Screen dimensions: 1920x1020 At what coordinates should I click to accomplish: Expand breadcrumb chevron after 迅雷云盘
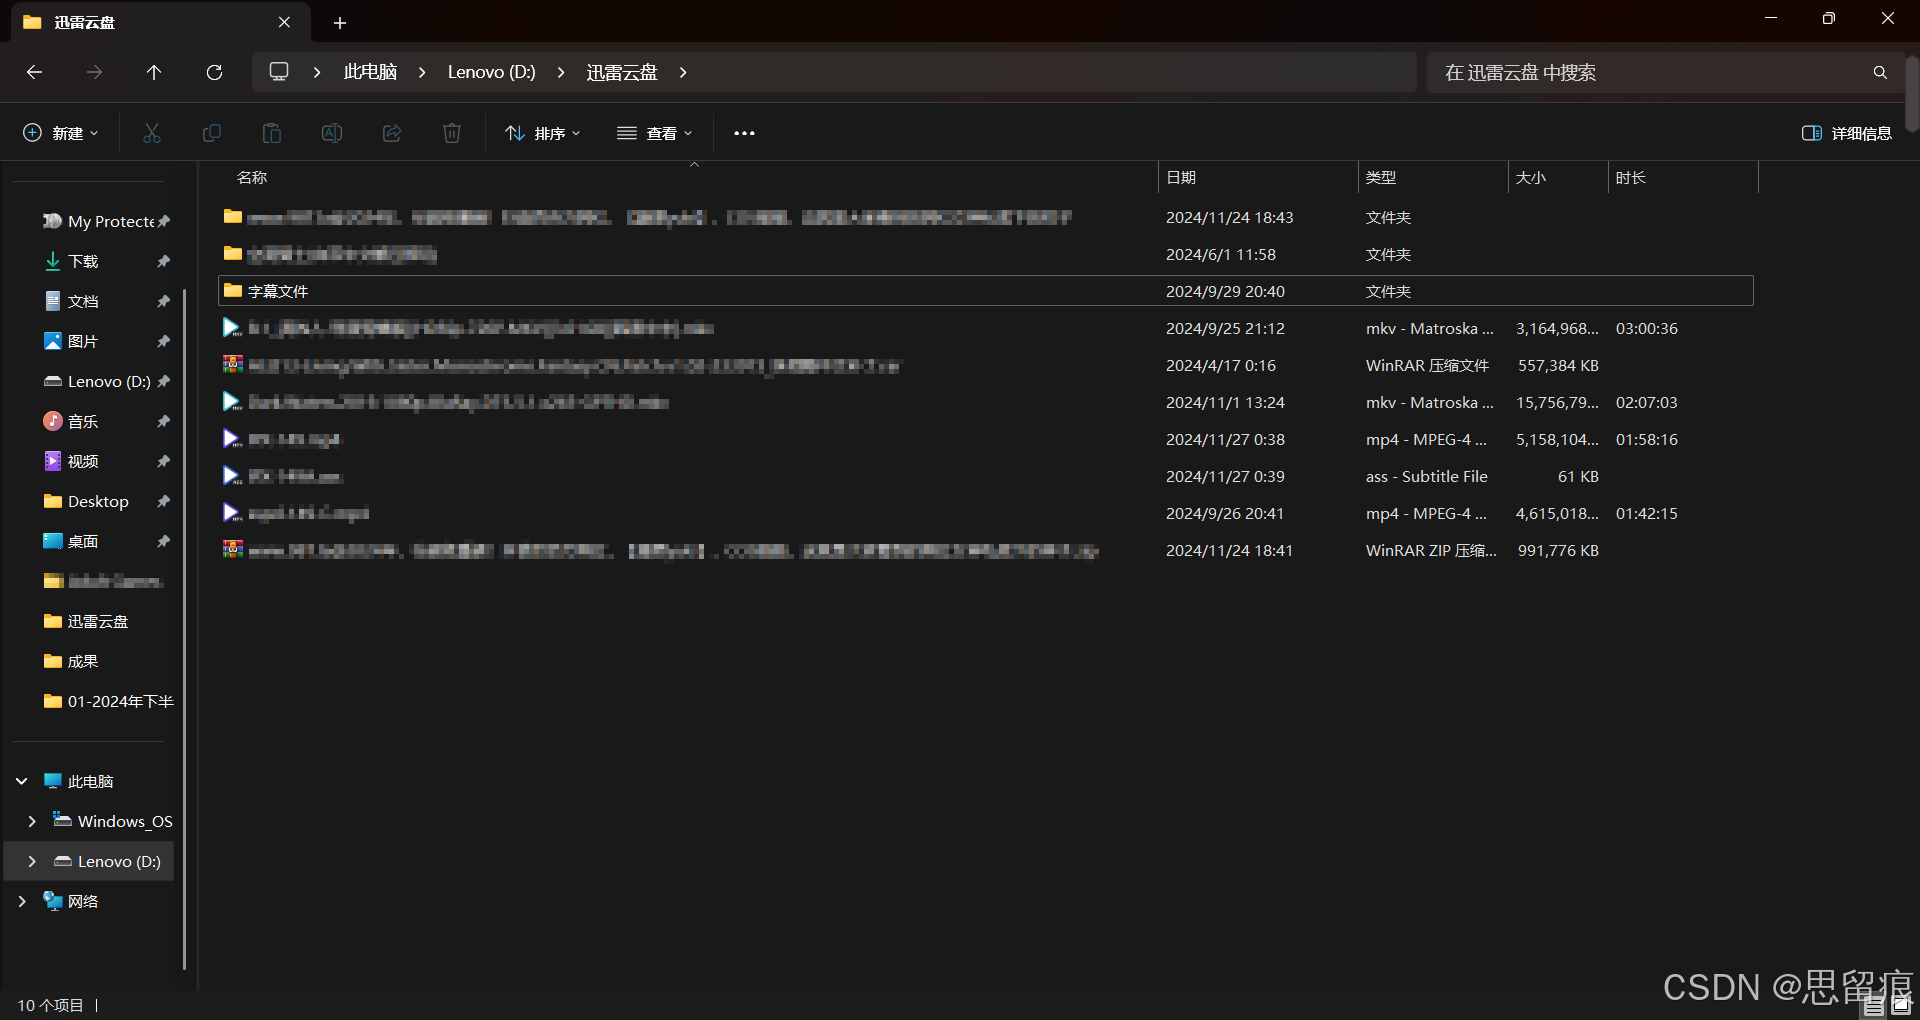[x=683, y=72]
